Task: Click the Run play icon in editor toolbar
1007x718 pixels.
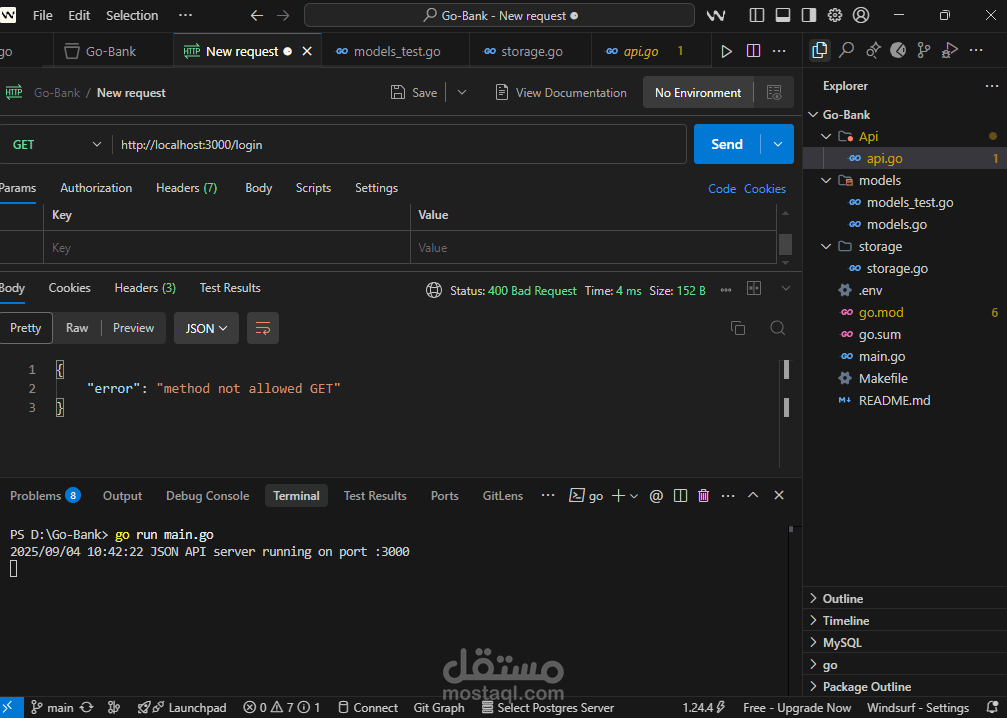Action: pos(726,51)
